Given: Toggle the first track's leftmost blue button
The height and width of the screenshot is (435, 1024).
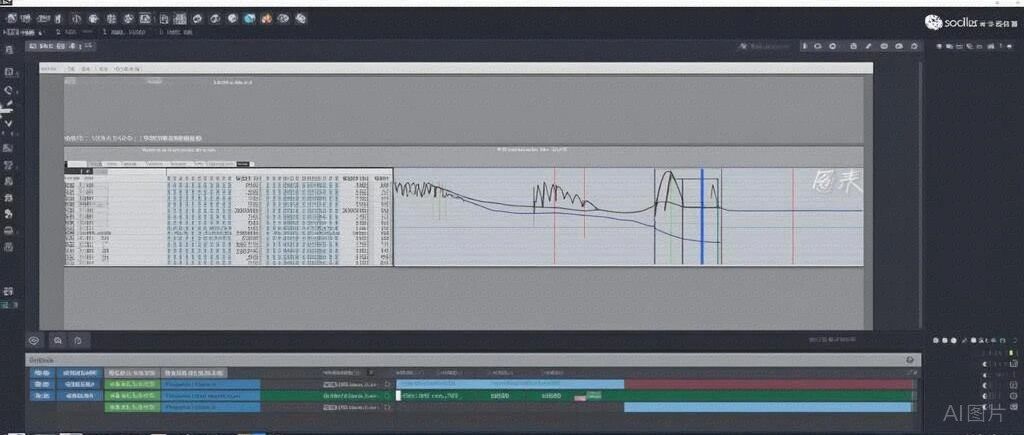Looking at the screenshot, I should click(x=42, y=384).
